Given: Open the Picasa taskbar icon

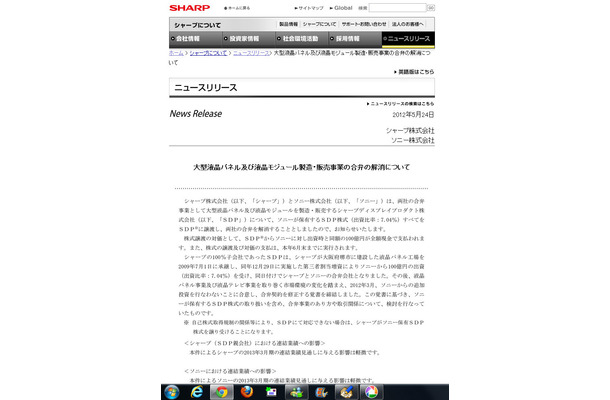Looking at the screenshot, I should (371, 392).
